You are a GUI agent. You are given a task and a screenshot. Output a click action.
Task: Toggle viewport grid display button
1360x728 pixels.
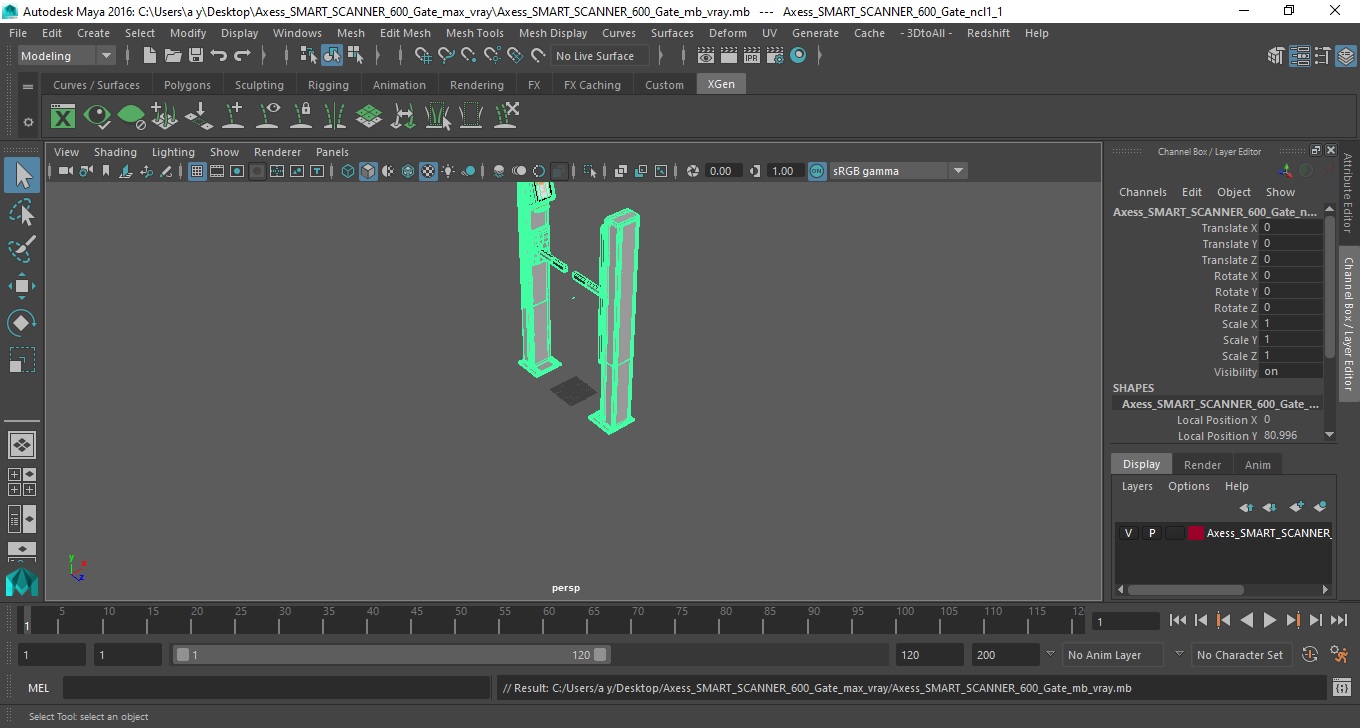click(197, 171)
